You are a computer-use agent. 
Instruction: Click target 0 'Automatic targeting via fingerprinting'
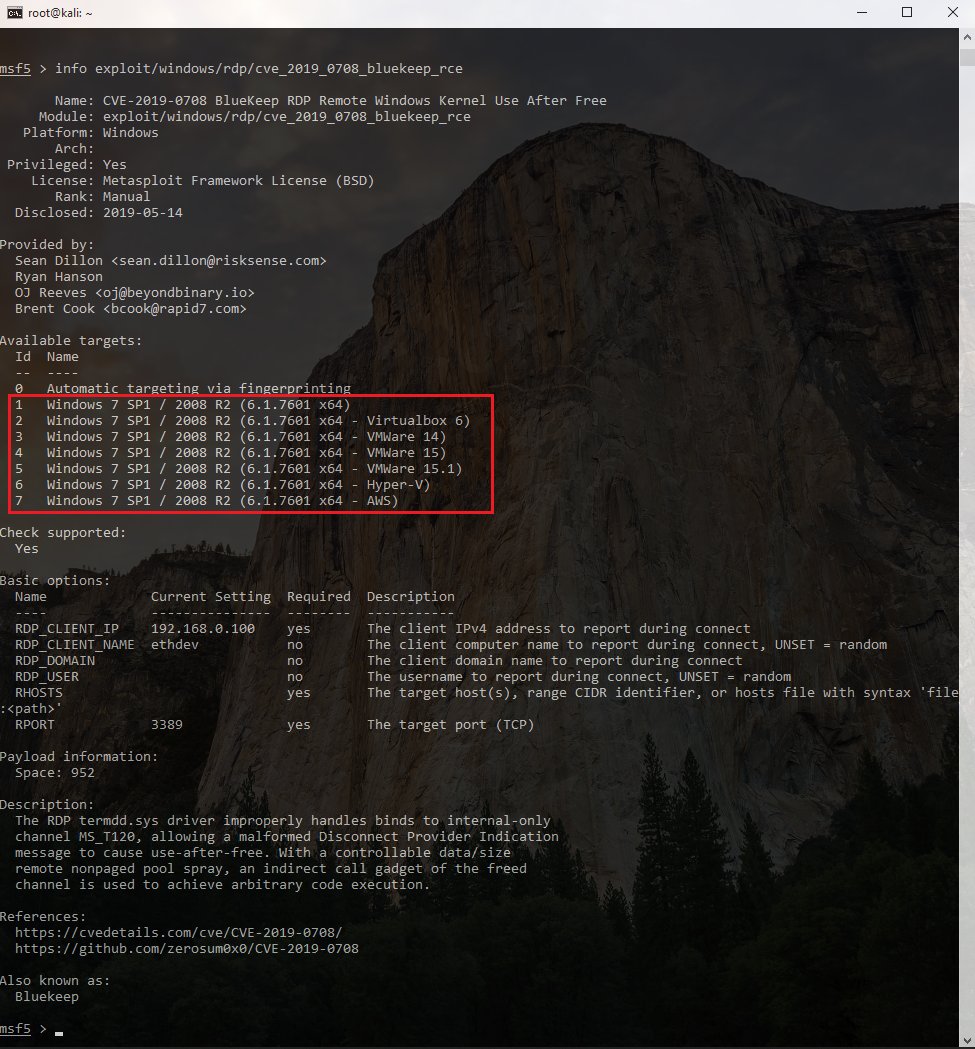(x=183, y=389)
